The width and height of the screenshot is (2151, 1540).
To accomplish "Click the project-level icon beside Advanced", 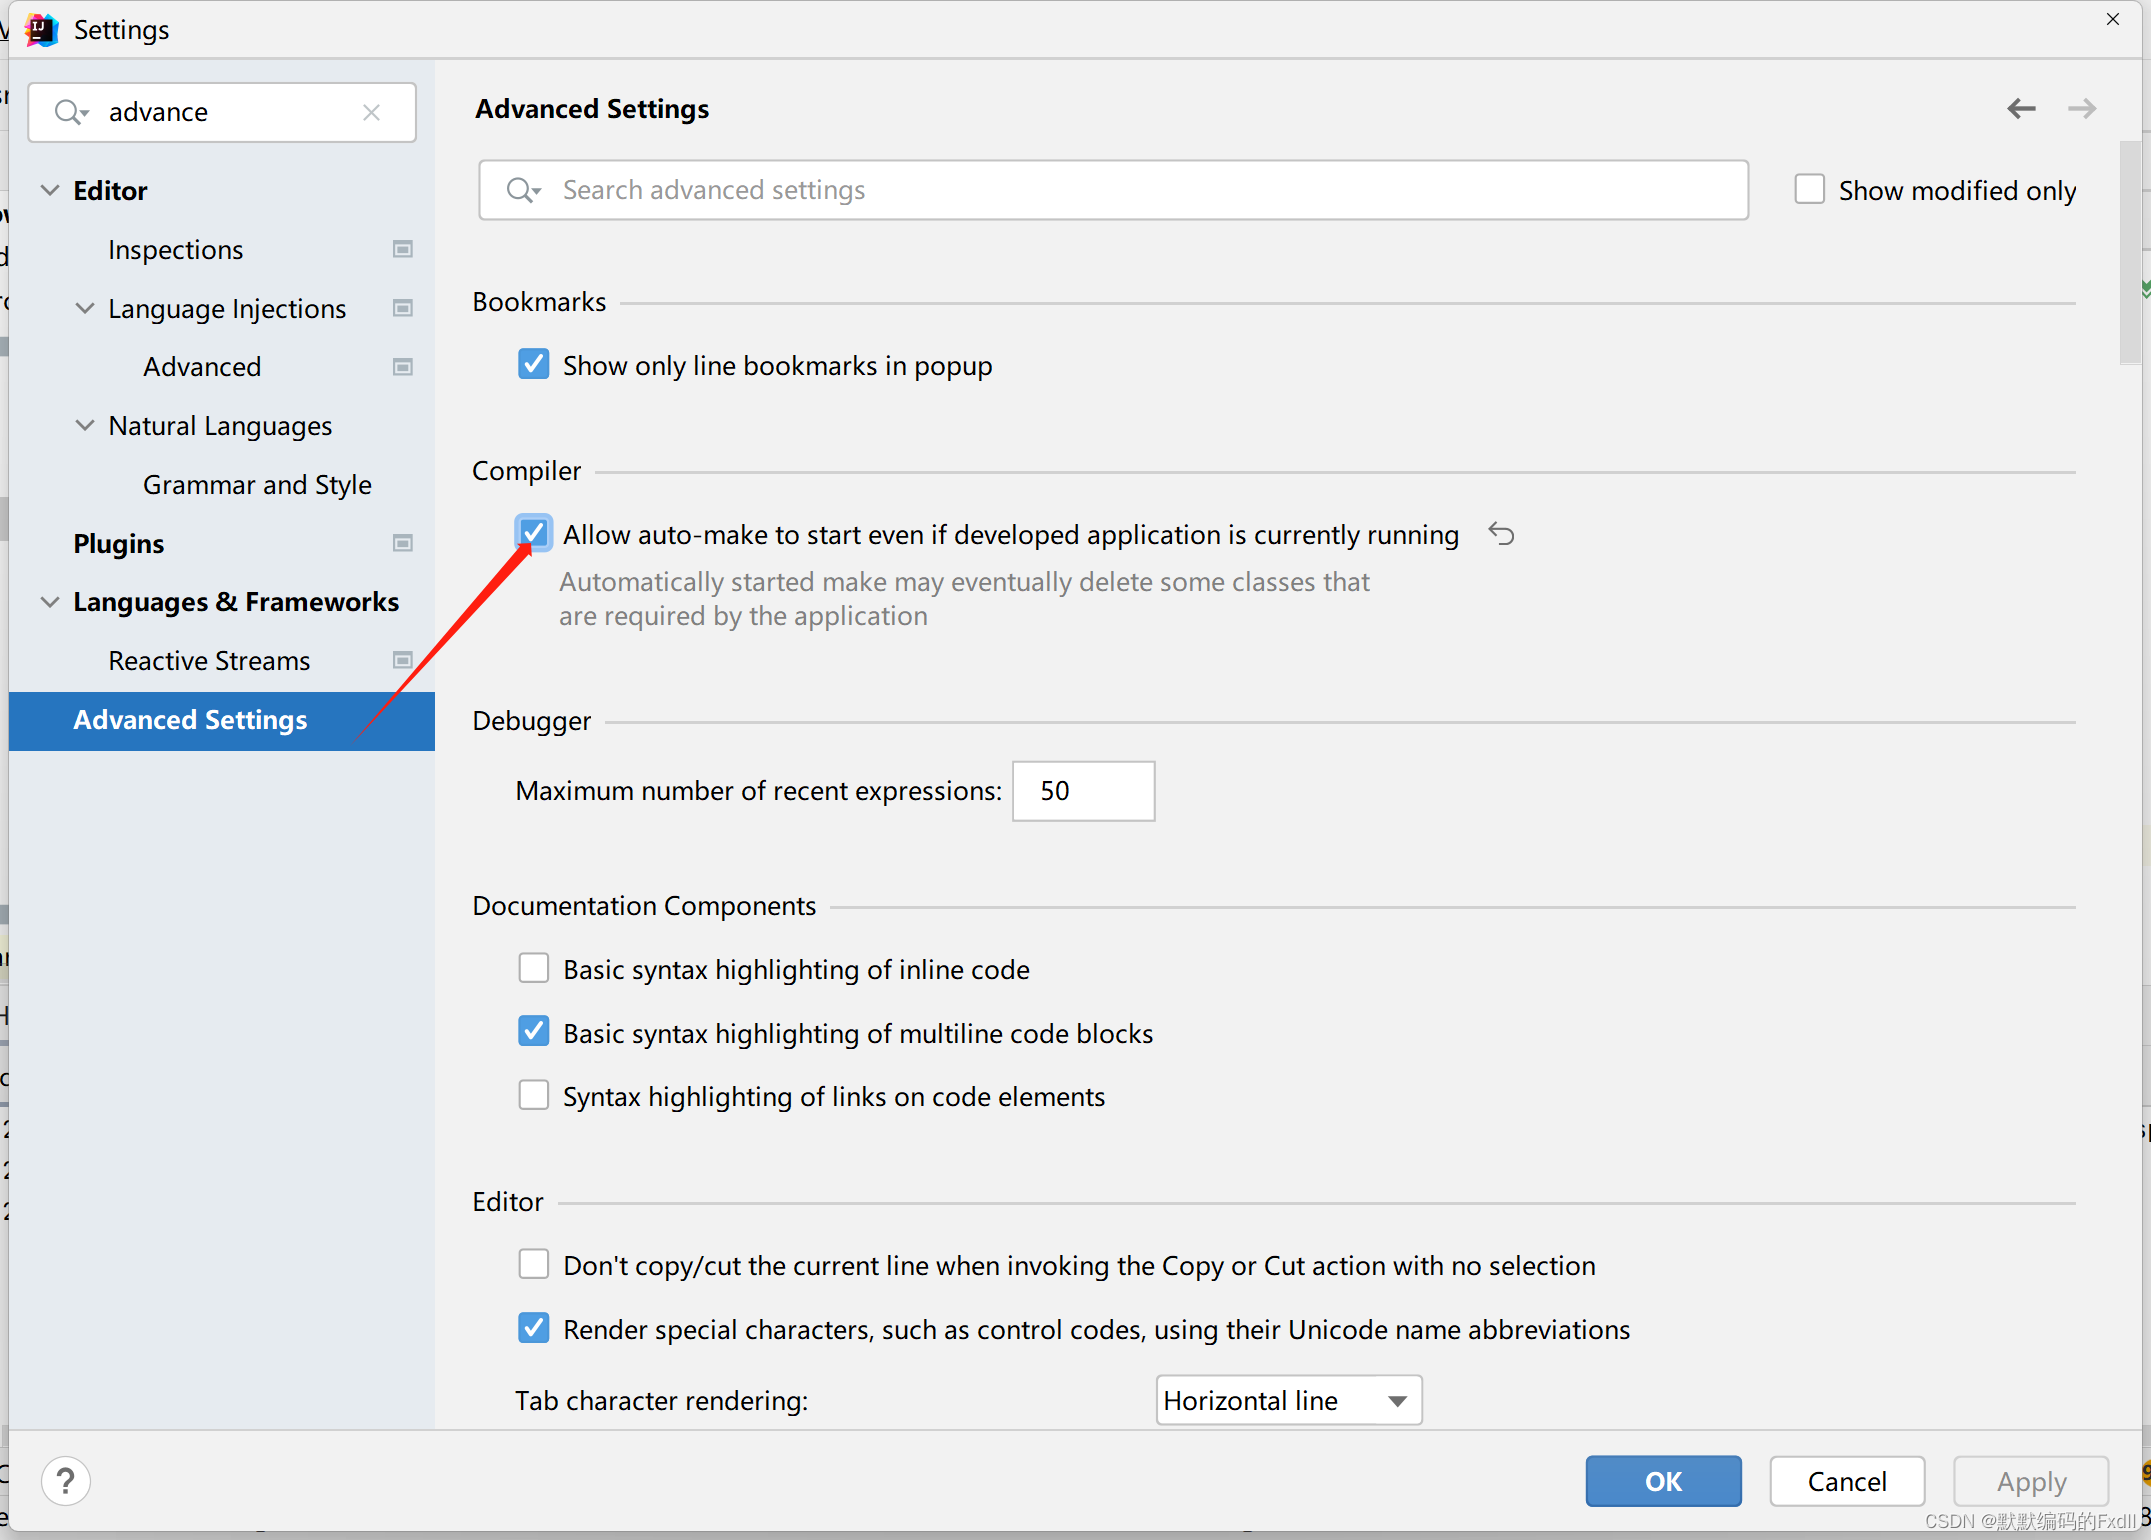I will (x=403, y=367).
